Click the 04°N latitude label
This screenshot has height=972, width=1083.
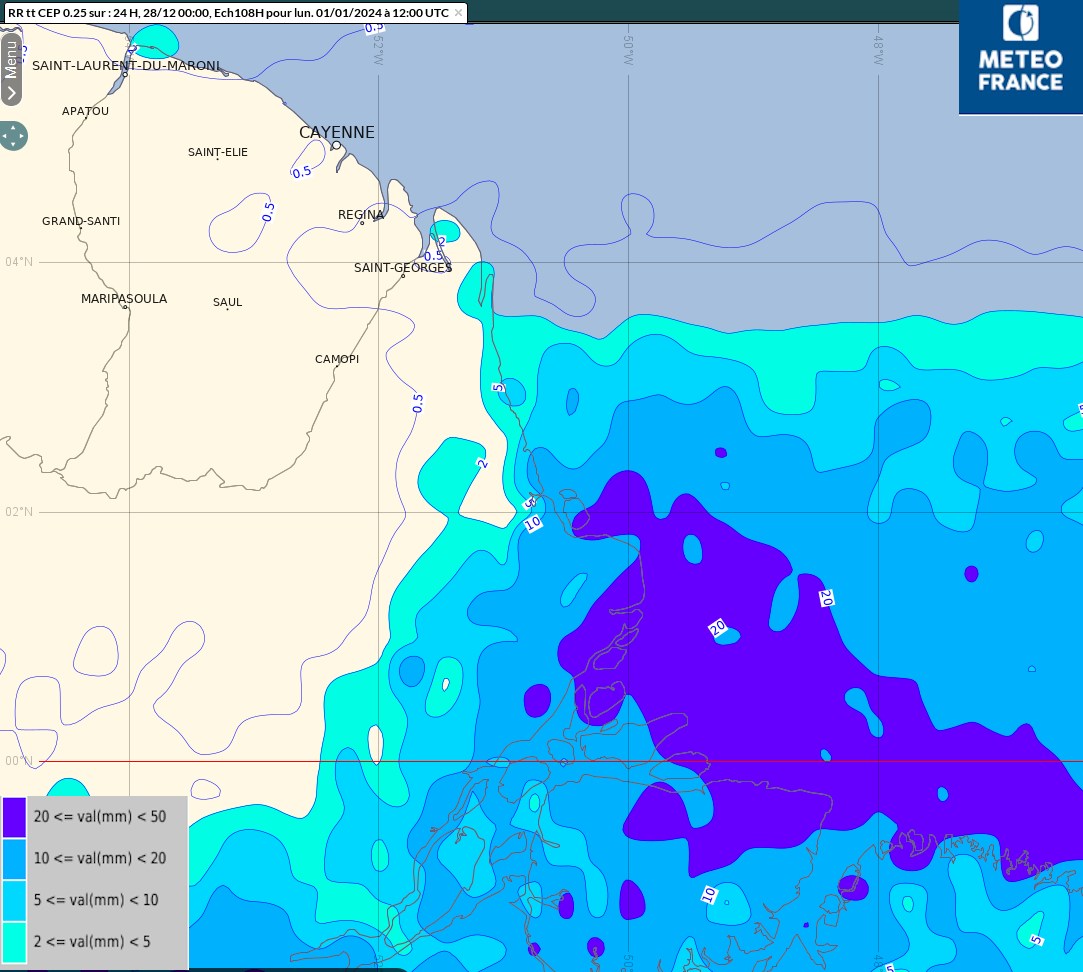[x=19, y=262]
